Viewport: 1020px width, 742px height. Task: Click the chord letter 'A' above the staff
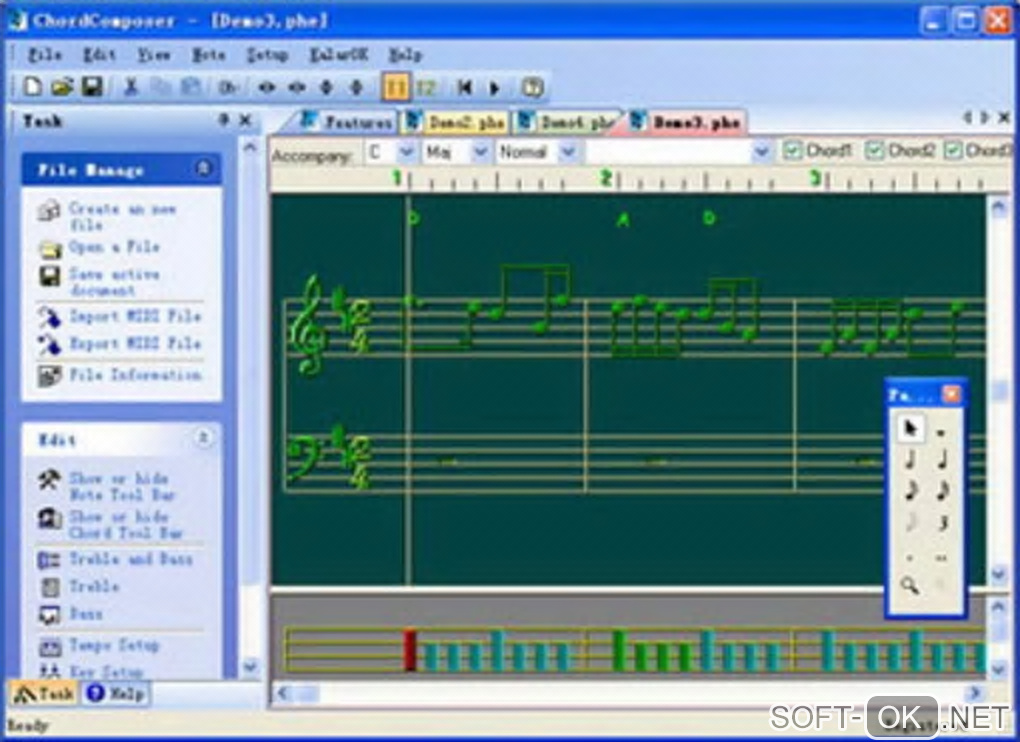click(x=623, y=220)
